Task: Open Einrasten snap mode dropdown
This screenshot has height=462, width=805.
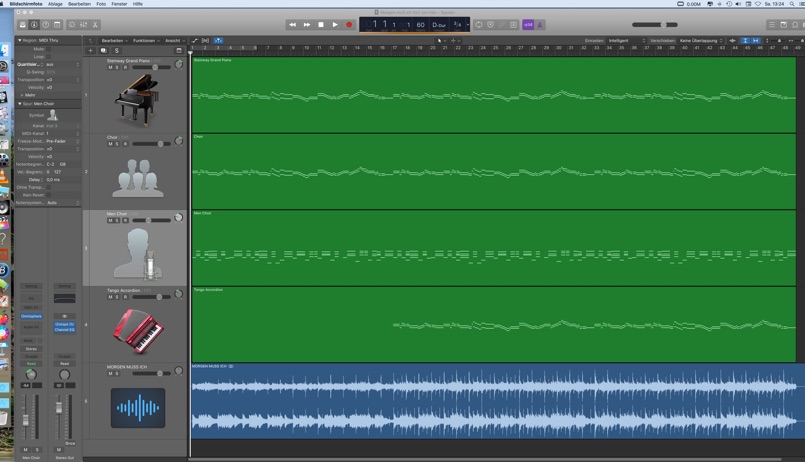Action: [x=627, y=41]
